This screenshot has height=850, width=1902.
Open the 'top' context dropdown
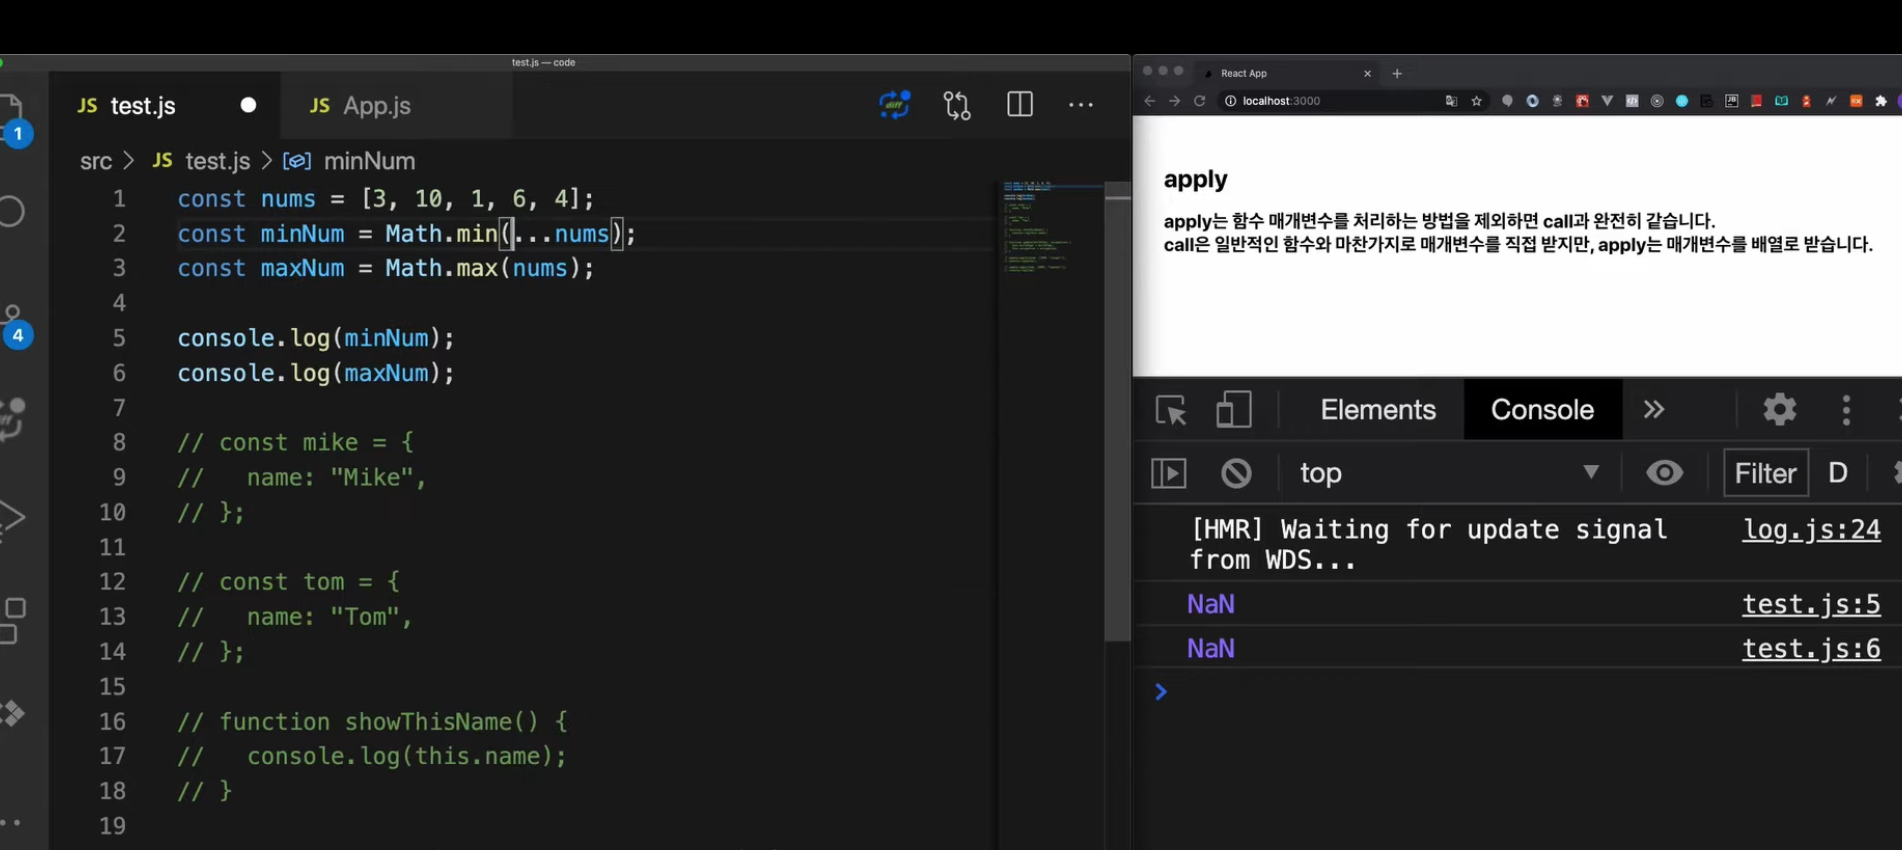tap(1450, 473)
